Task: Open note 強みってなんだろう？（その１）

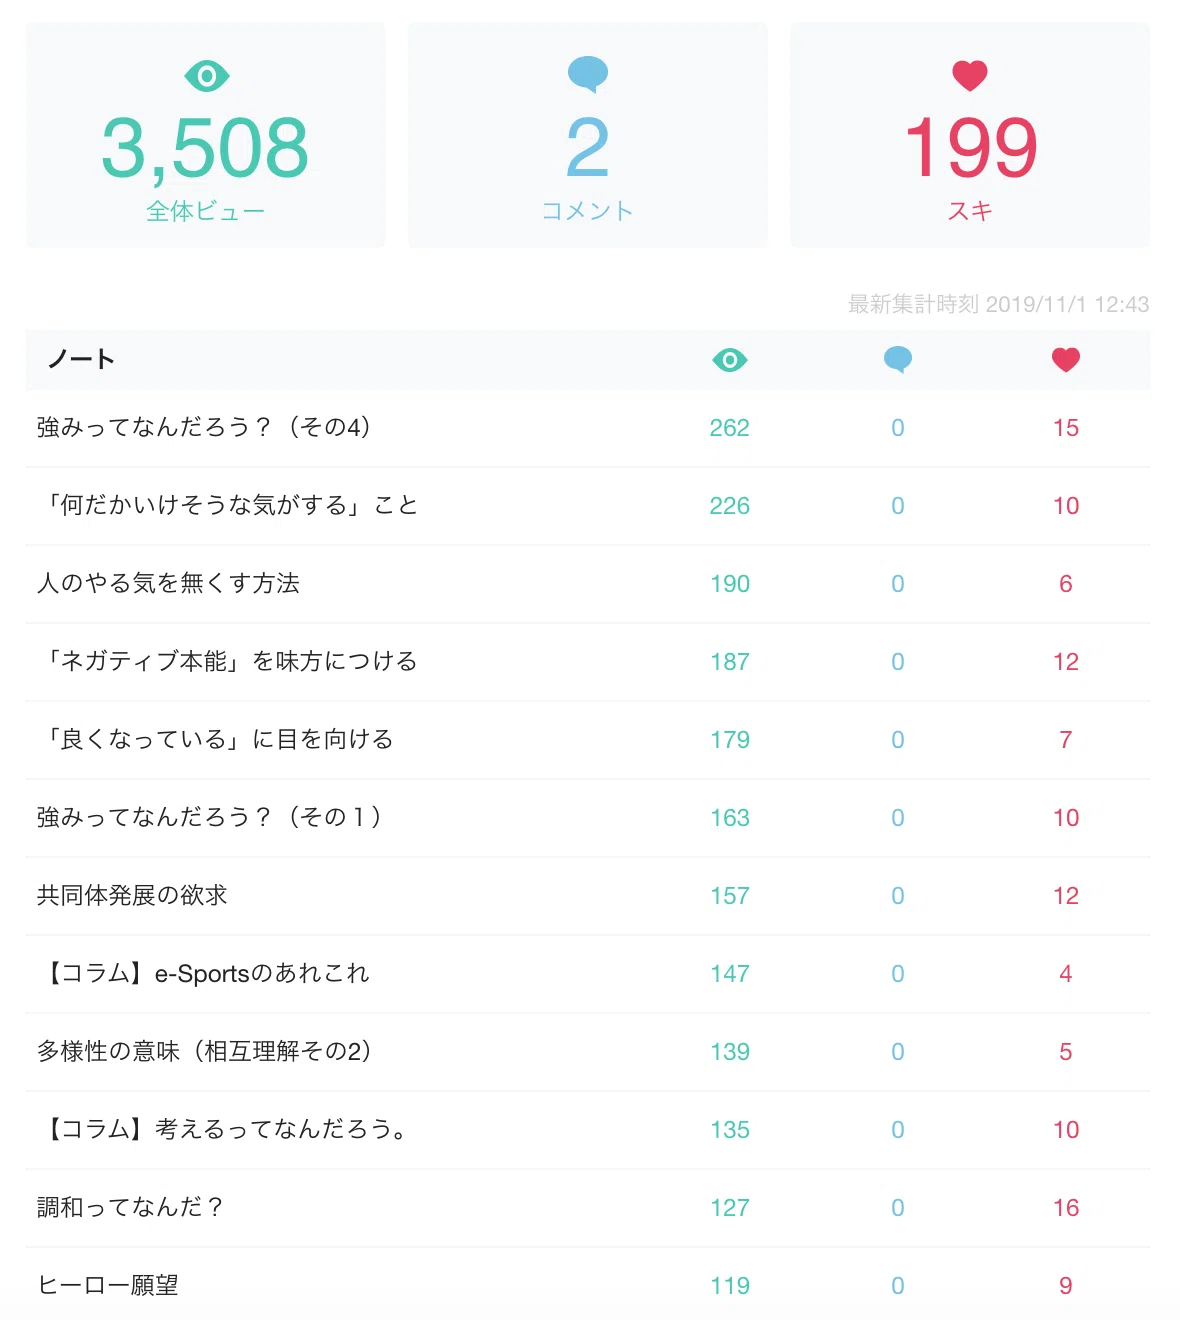Action: 210,817
